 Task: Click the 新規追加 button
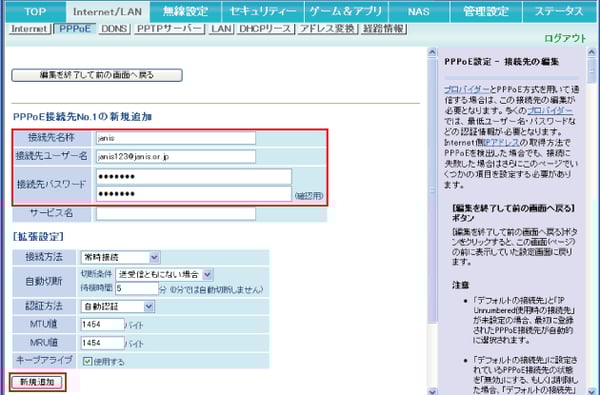(37, 382)
